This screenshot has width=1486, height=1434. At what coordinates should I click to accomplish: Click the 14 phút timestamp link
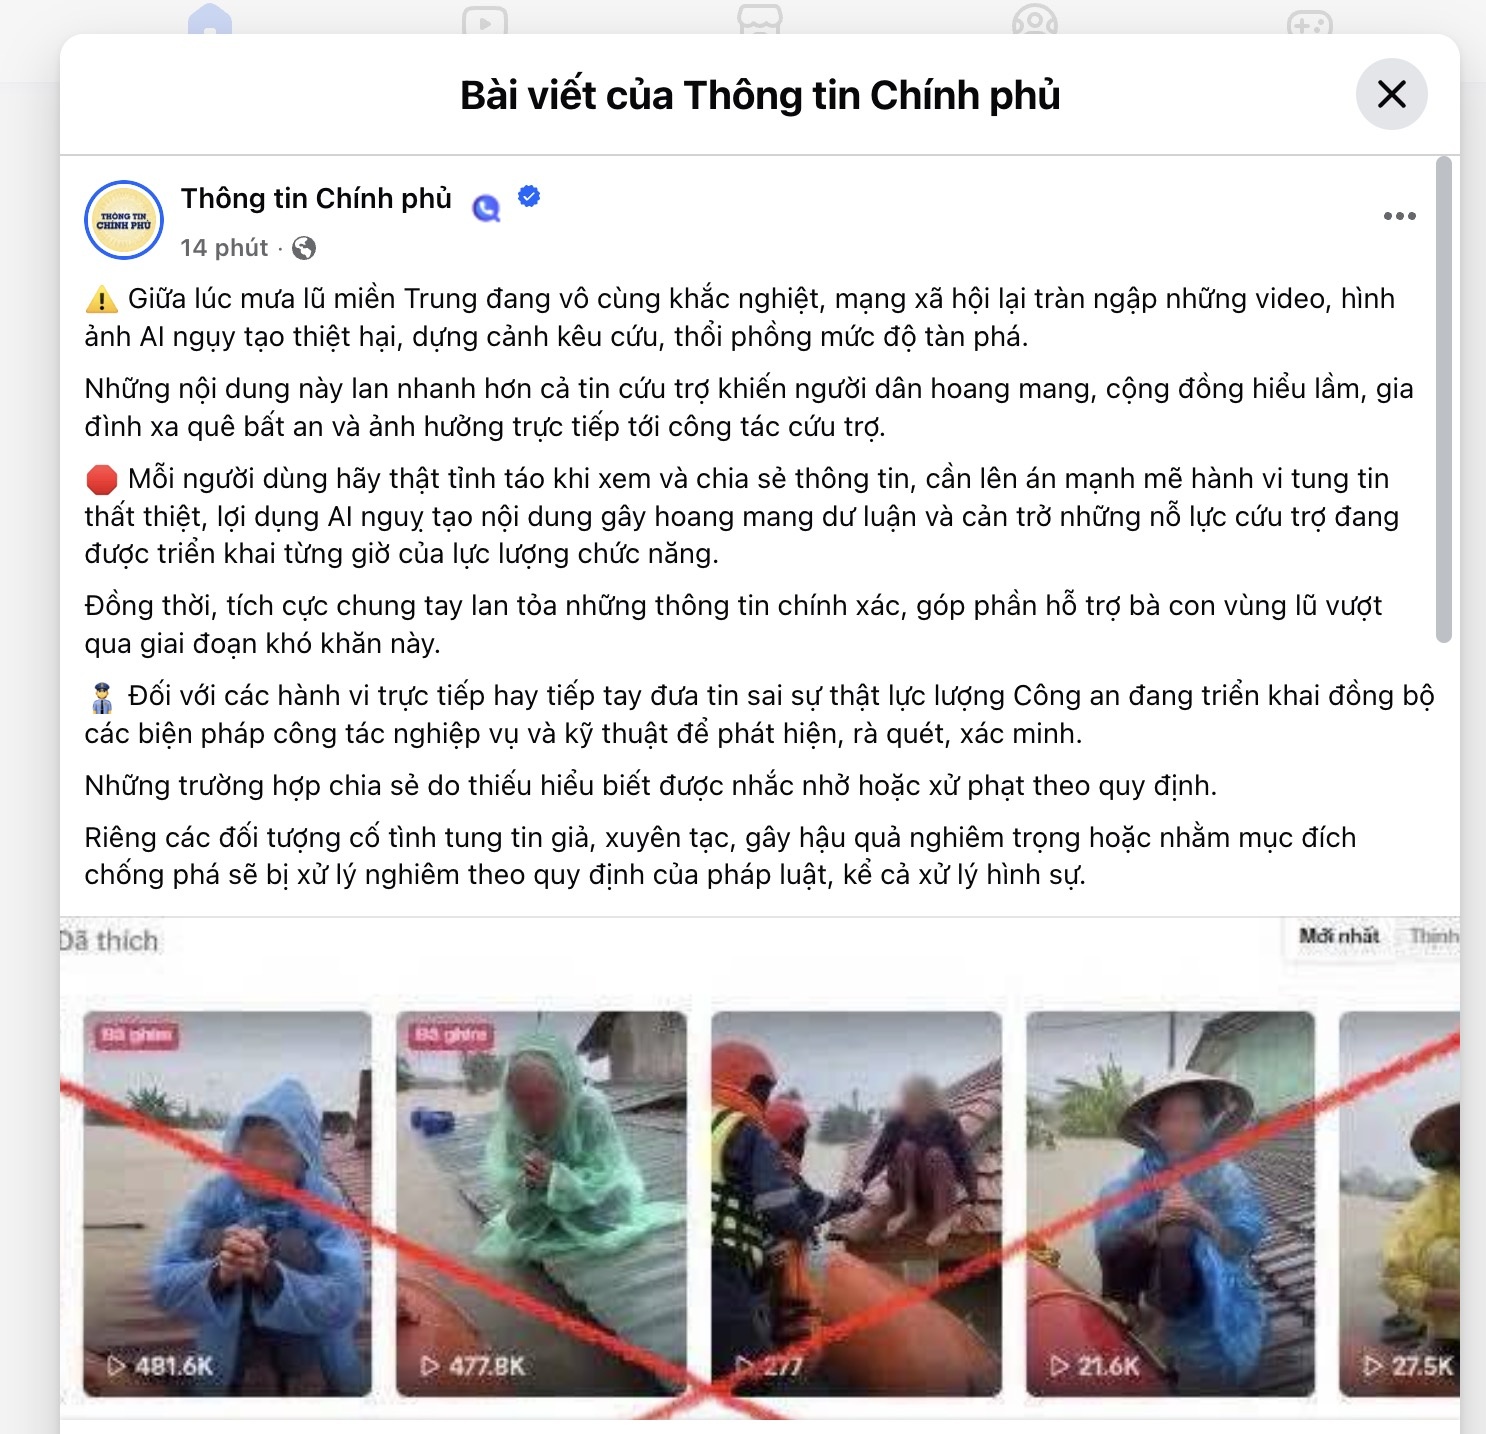click(x=224, y=248)
